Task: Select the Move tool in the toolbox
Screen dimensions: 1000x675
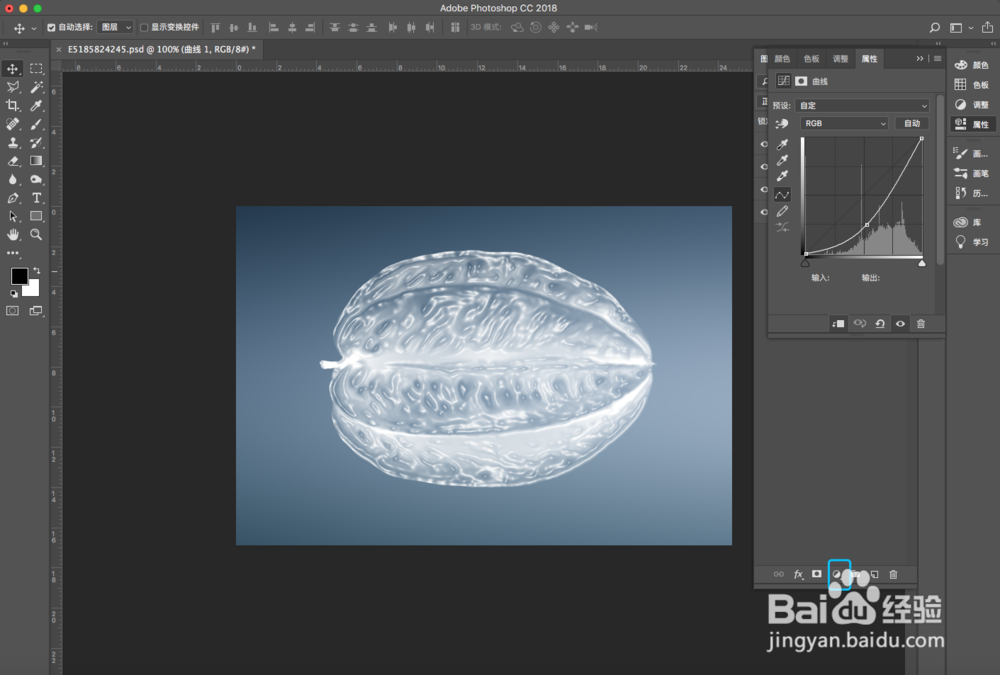Action: click(x=12, y=68)
